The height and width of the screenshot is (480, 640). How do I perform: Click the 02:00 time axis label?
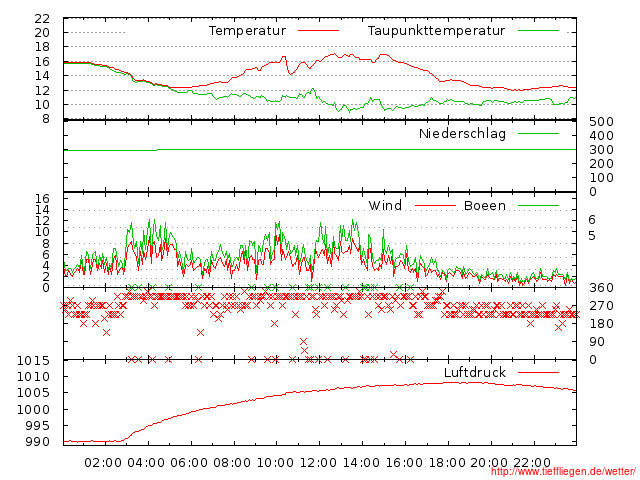pyautogui.click(x=104, y=463)
